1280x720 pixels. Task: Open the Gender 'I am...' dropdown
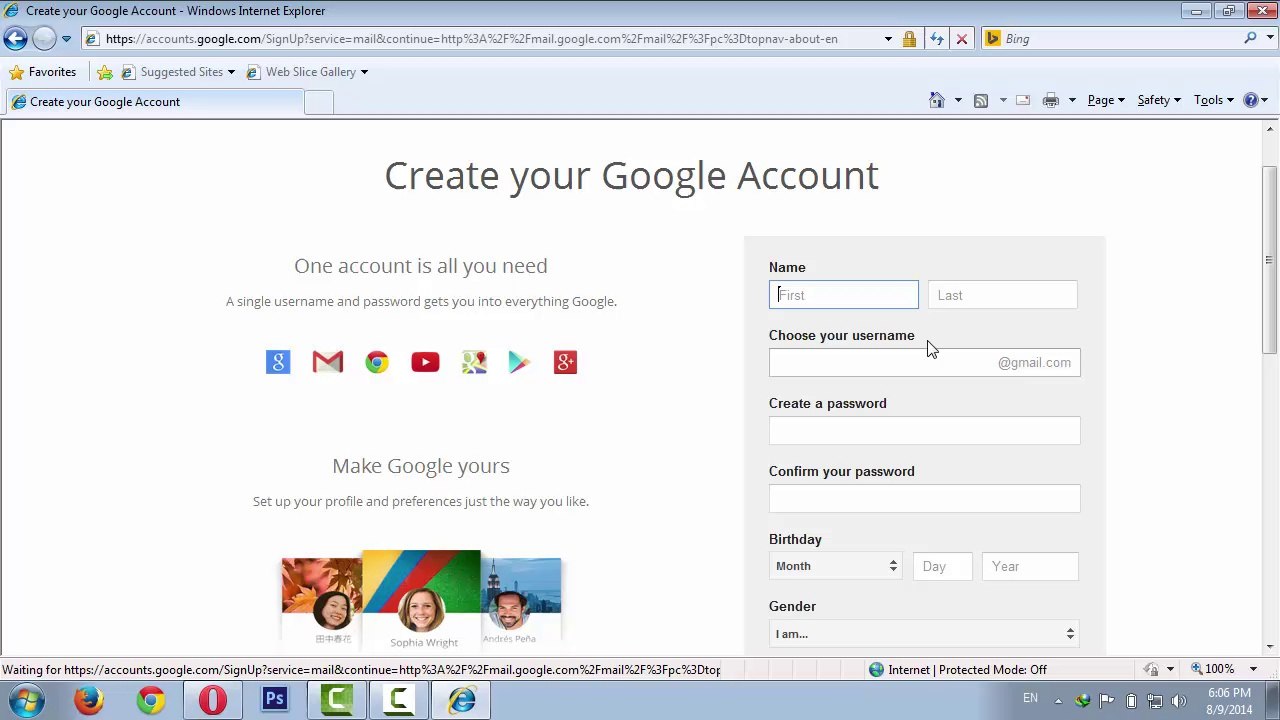[x=925, y=634]
